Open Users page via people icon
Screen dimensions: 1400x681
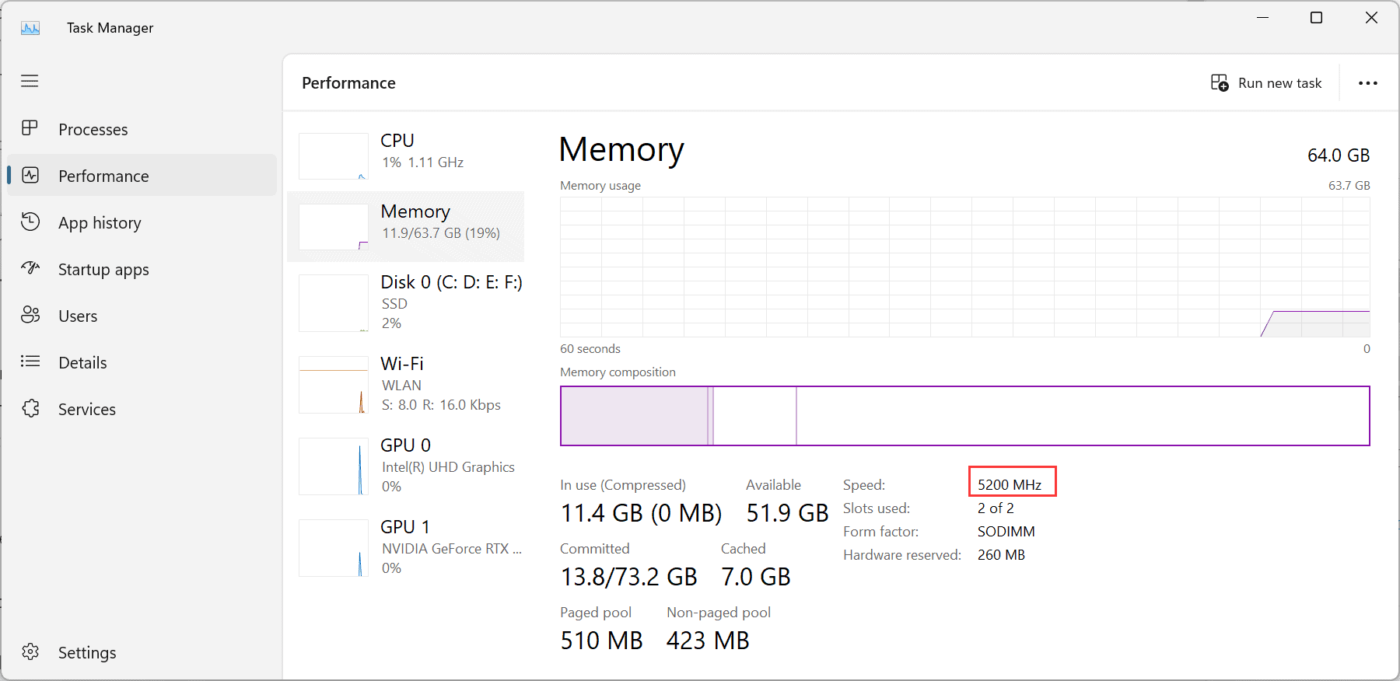(x=30, y=316)
